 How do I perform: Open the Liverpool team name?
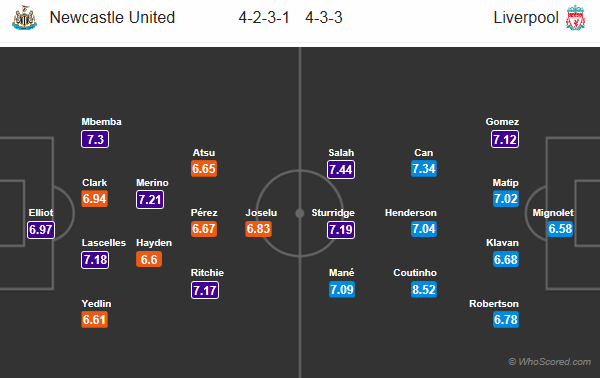coord(526,18)
